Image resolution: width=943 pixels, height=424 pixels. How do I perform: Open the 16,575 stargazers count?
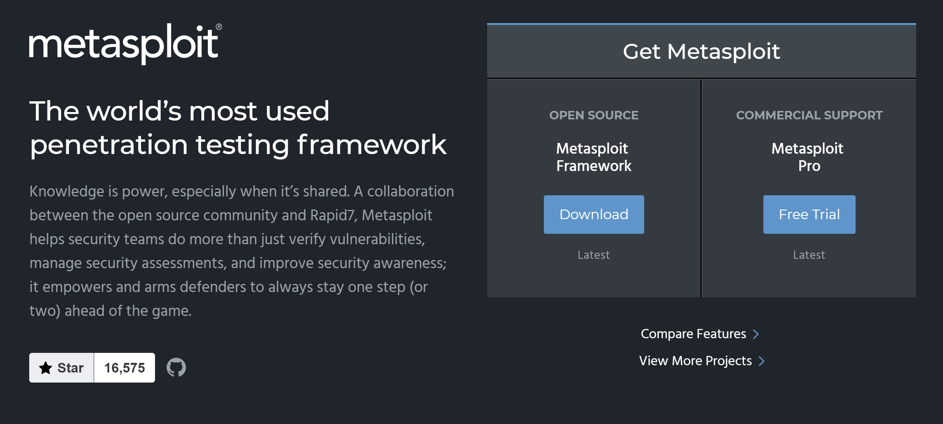coord(124,367)
